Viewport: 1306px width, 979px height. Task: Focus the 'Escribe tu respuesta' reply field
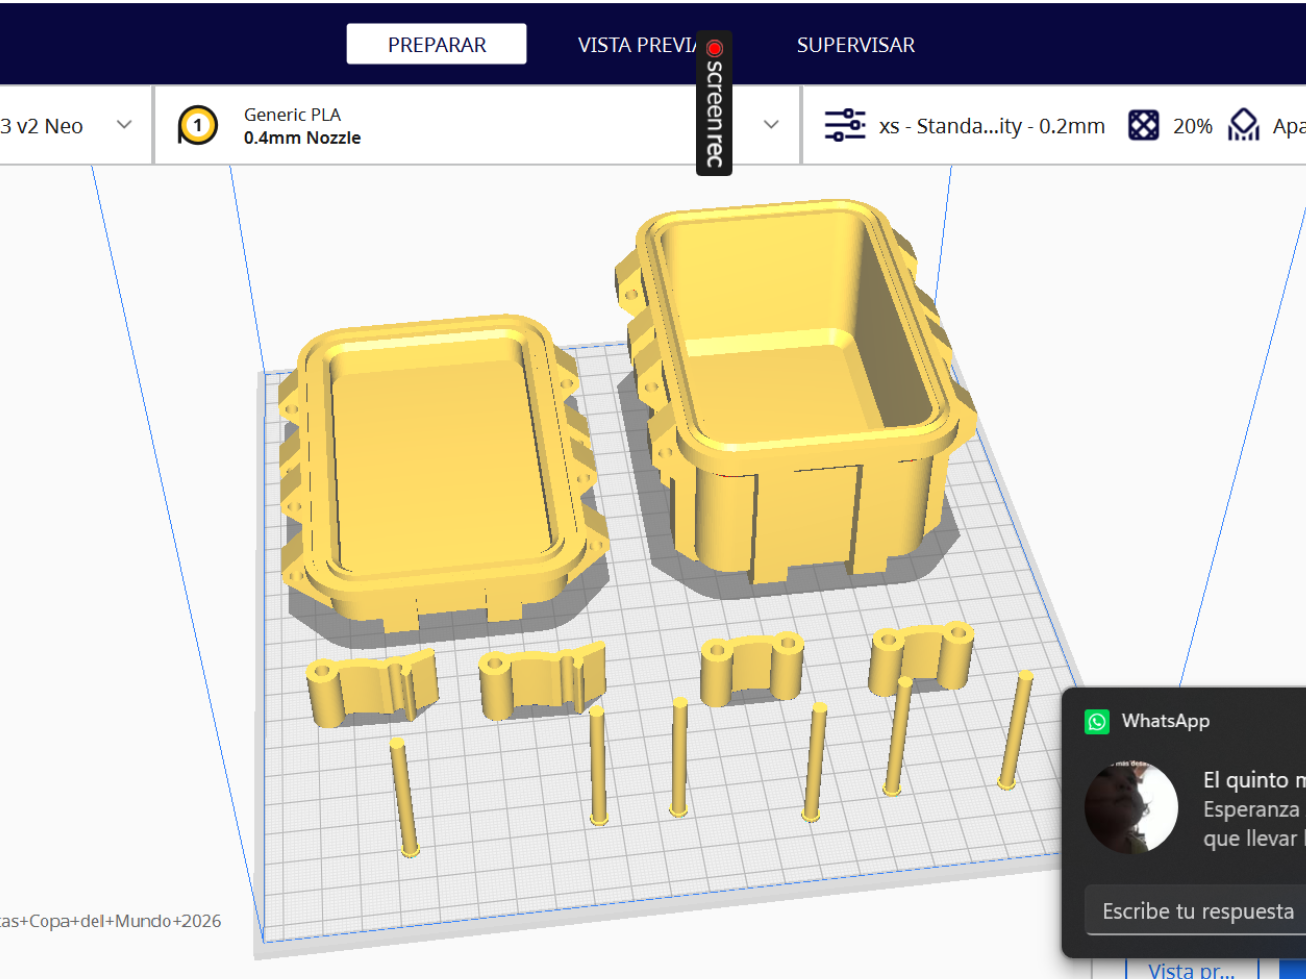pyautogui.click(x=1196, y=911)
